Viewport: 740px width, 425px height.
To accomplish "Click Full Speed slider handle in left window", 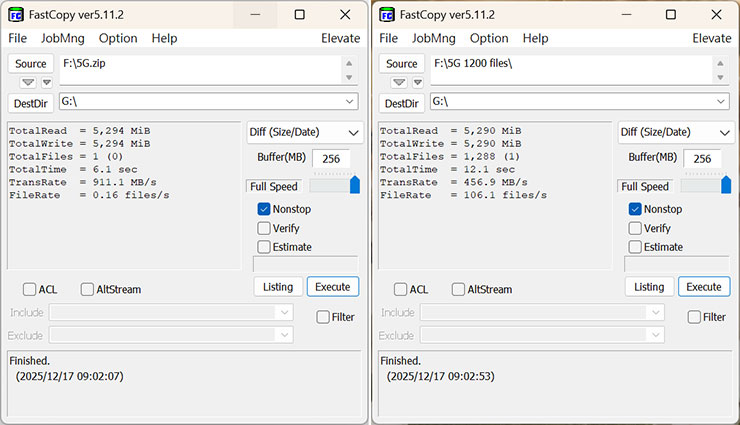I will pos(355,184).
